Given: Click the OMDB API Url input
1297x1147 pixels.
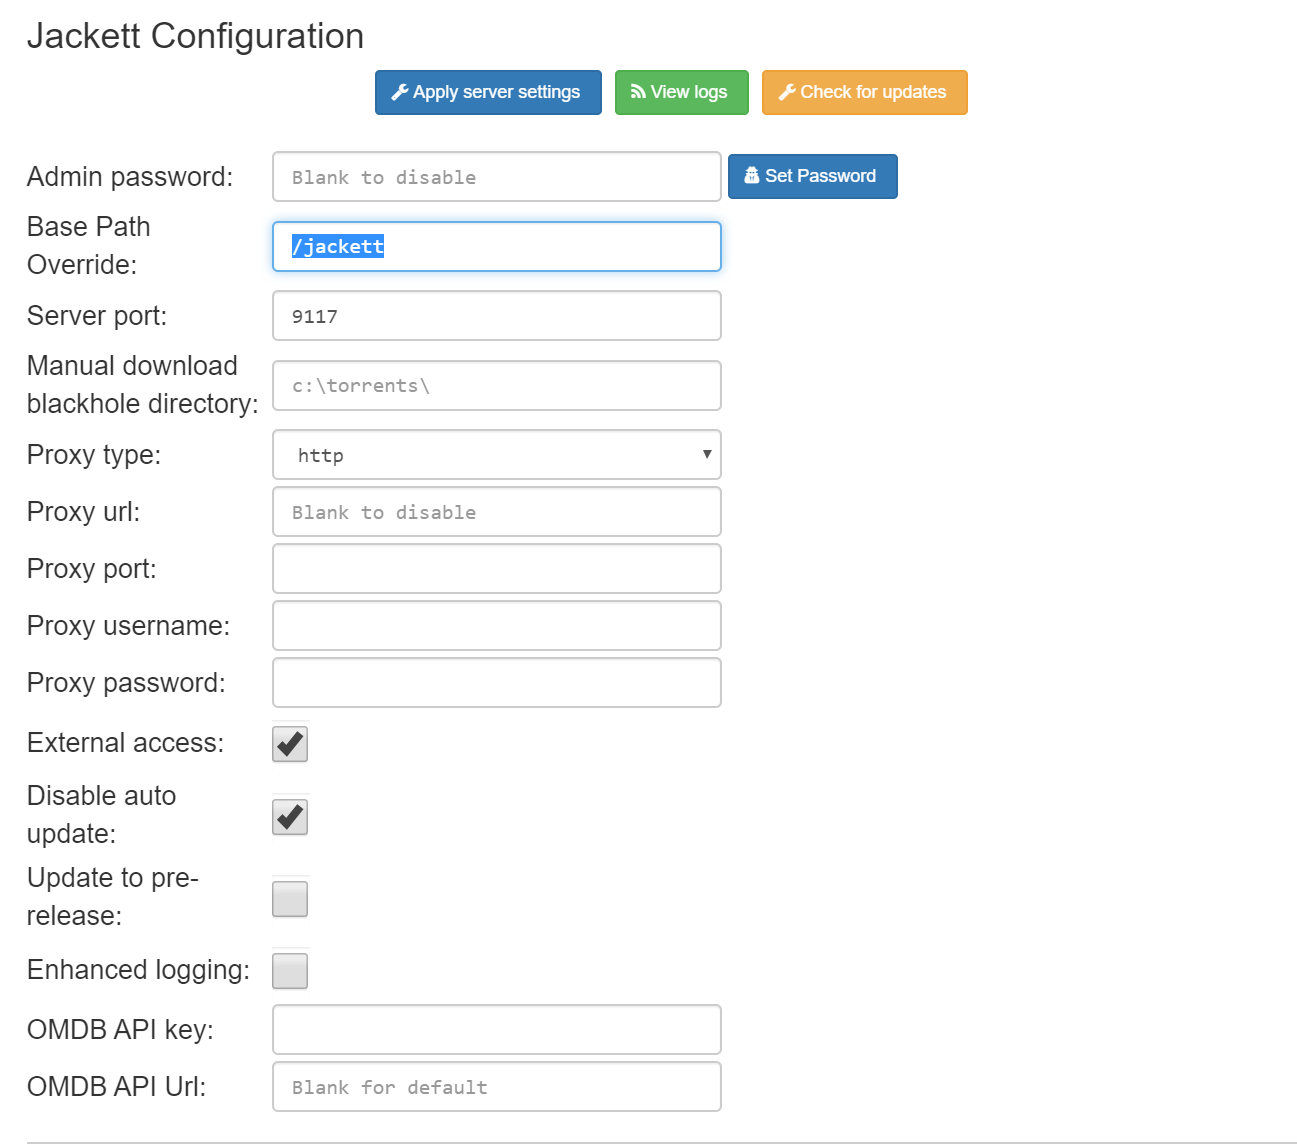Looking at the screenshot, I should pyautogui.click(x=496, y=1087).
